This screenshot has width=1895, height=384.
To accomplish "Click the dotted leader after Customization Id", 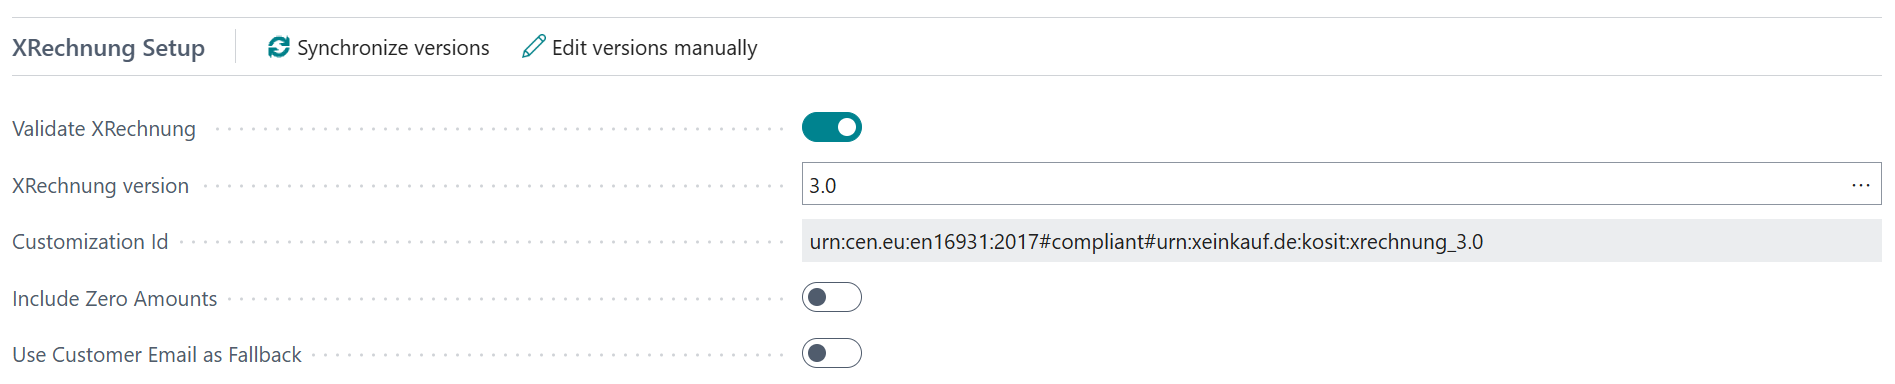I will (x=482, y=242).
